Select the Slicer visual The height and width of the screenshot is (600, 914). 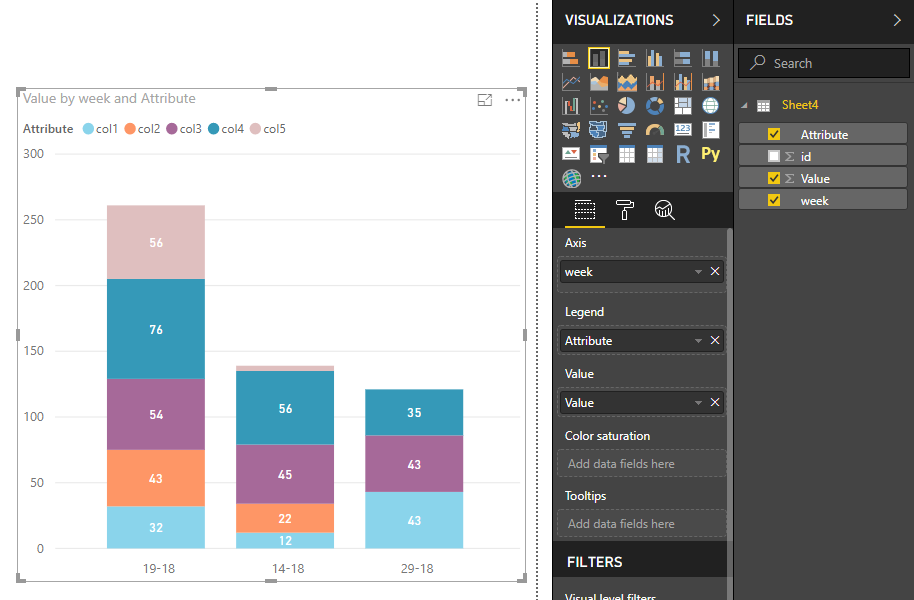click(x=599, y=154)
